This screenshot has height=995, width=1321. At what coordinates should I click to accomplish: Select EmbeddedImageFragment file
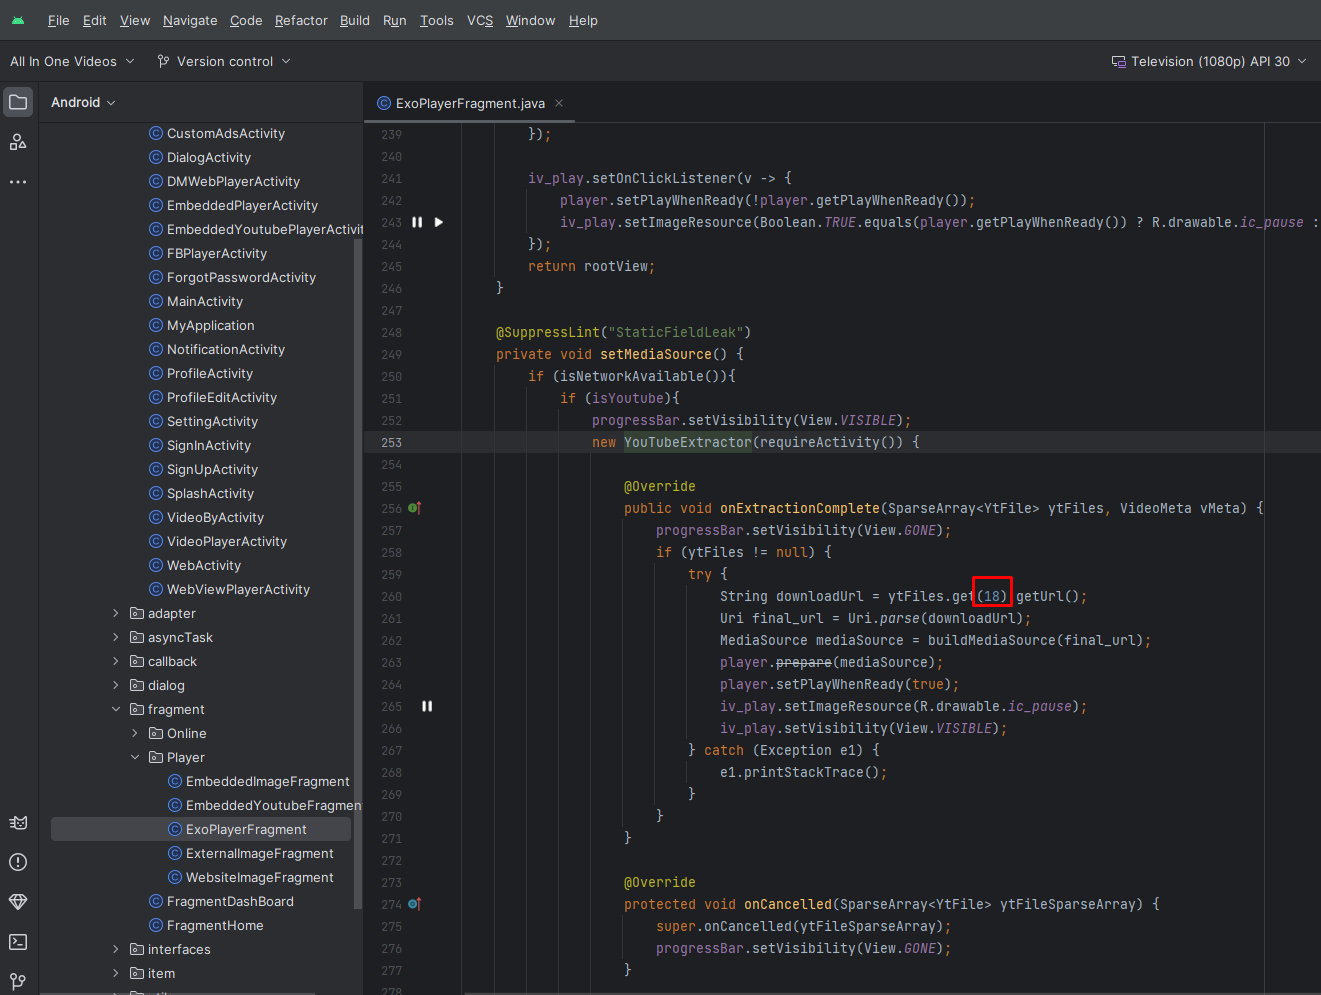click(x=267, y=781)
